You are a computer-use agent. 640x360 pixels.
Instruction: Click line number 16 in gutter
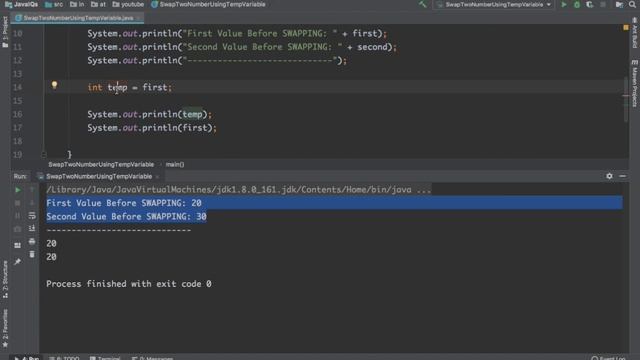point(18,114)
